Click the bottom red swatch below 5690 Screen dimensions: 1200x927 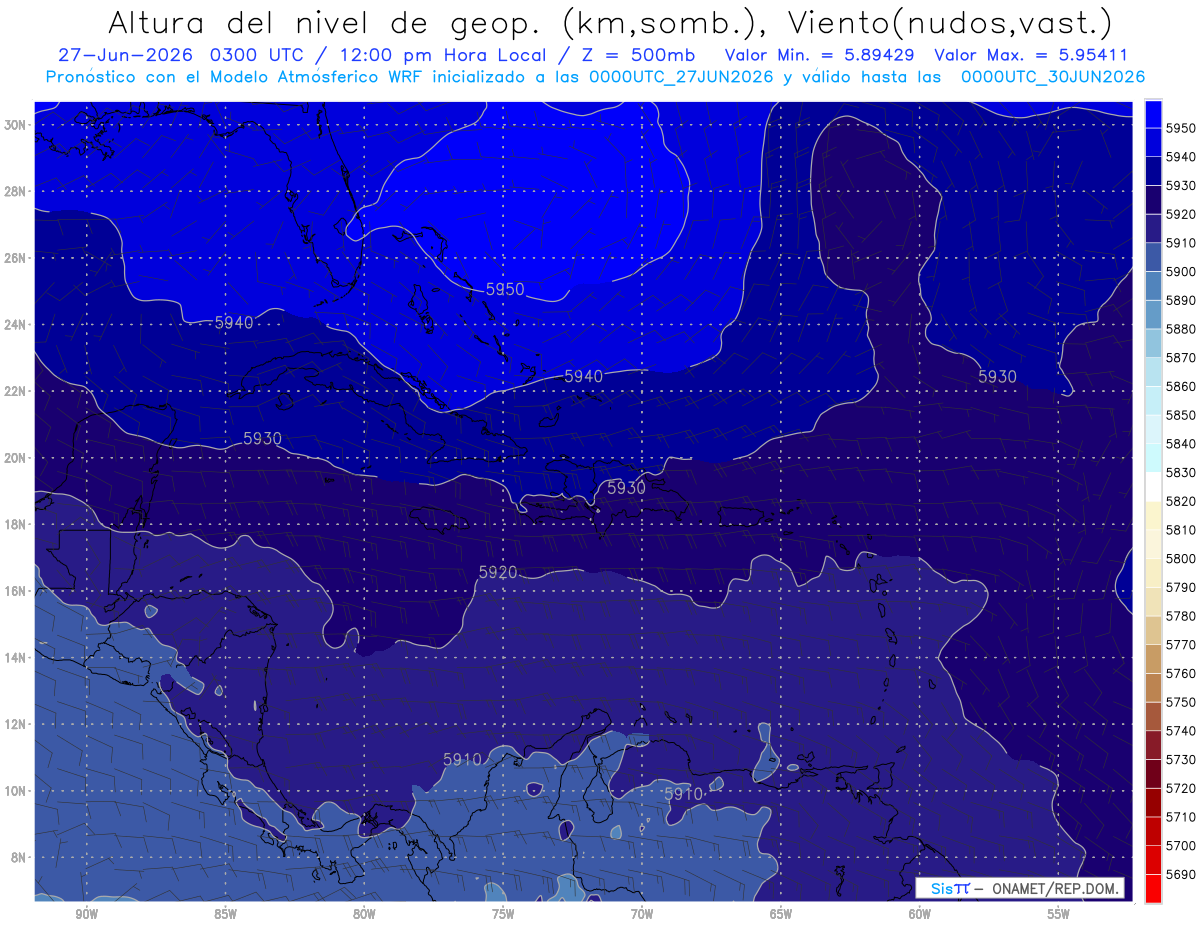click(1153, 888)
